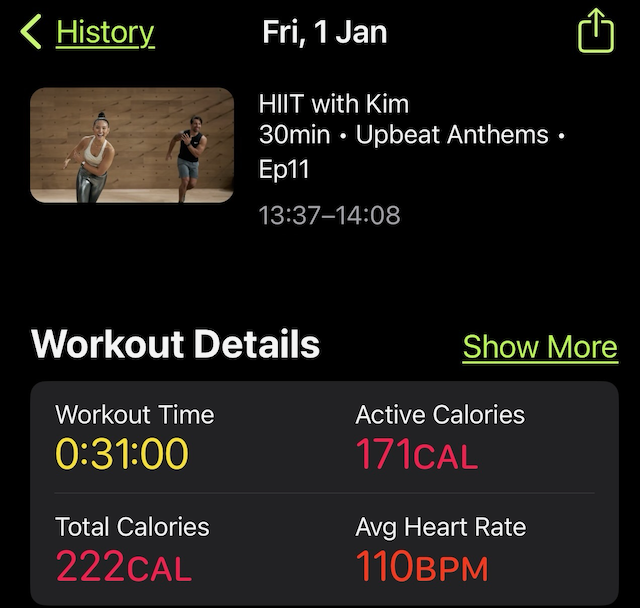Select the Avg Heart Rate label
The width and height of the screenshot is (640, 608).
pyautogui.click(x=441, y=527)
